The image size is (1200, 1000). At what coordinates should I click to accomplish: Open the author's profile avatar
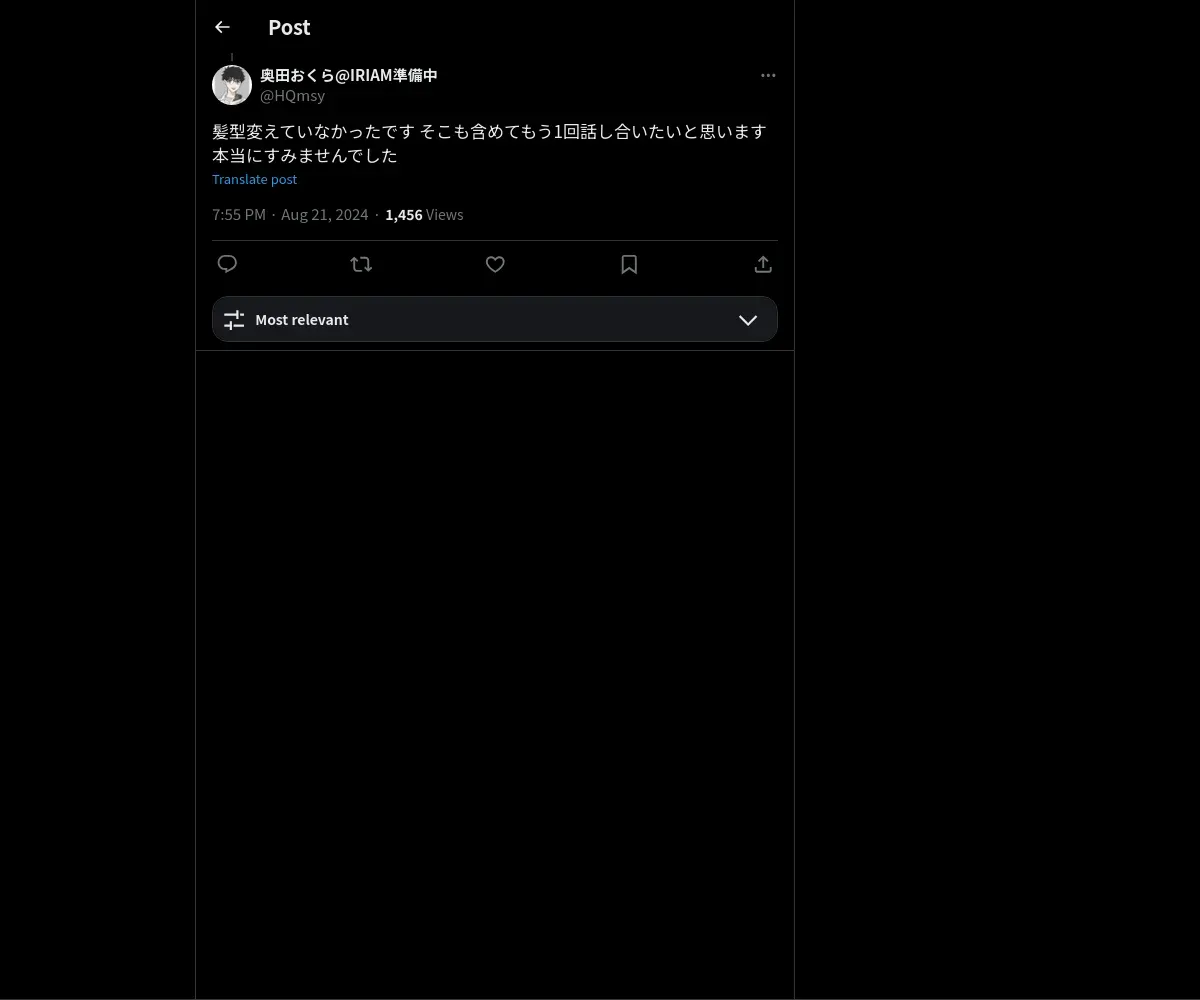232,85
